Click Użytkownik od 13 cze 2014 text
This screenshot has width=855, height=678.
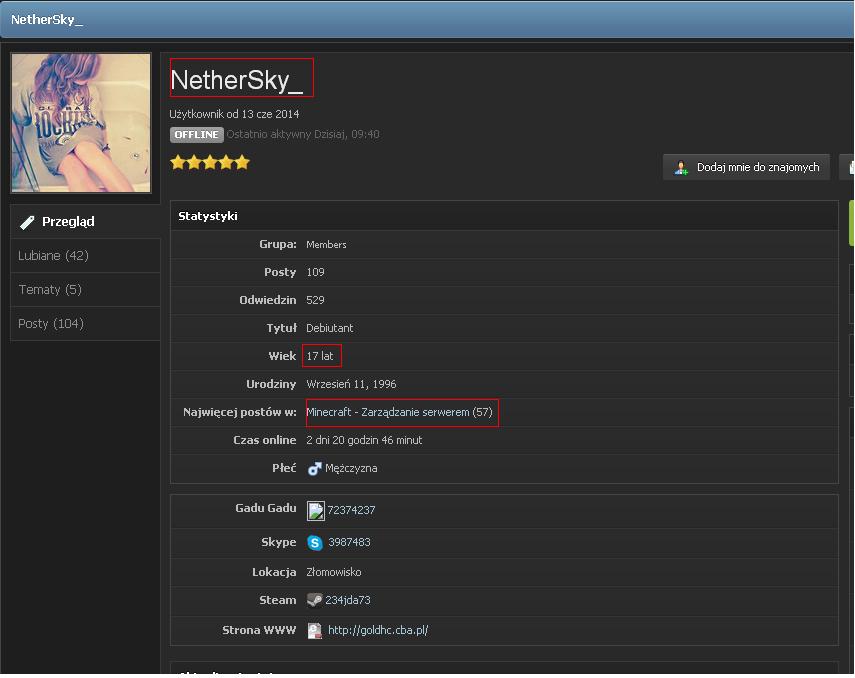(234, 114)
